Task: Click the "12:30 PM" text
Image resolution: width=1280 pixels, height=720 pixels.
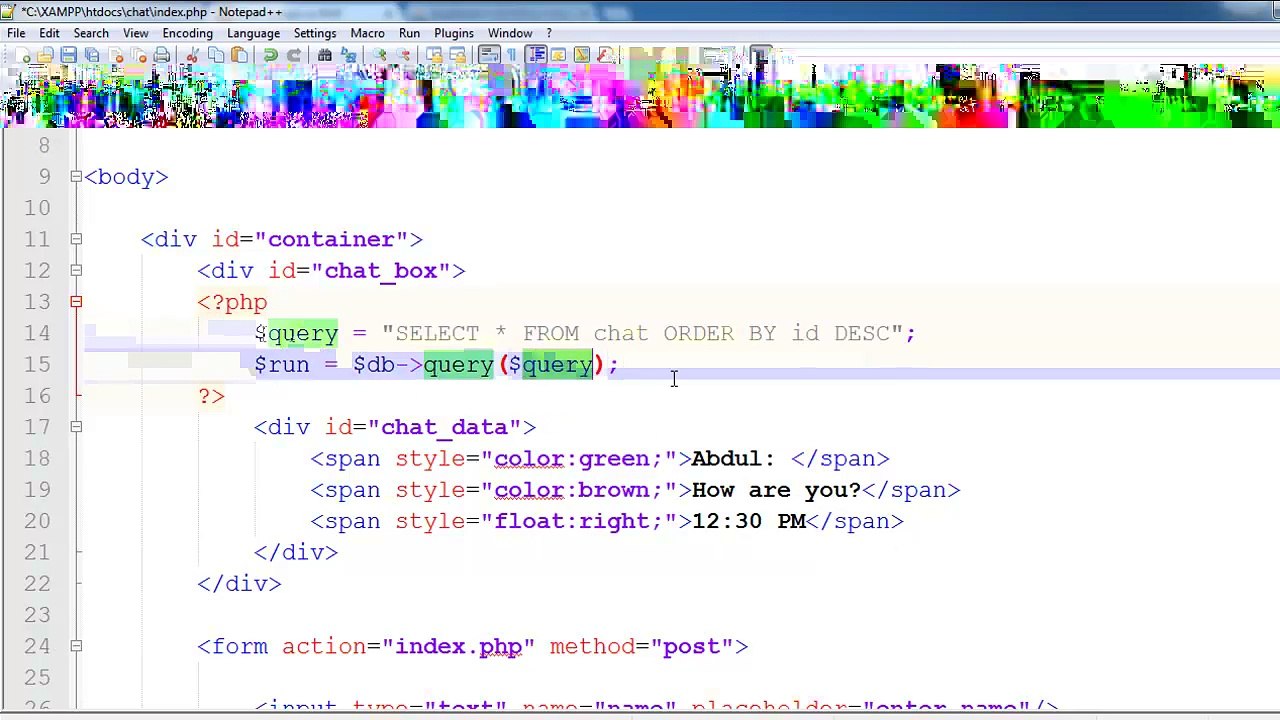Action: tap(749, 521)
